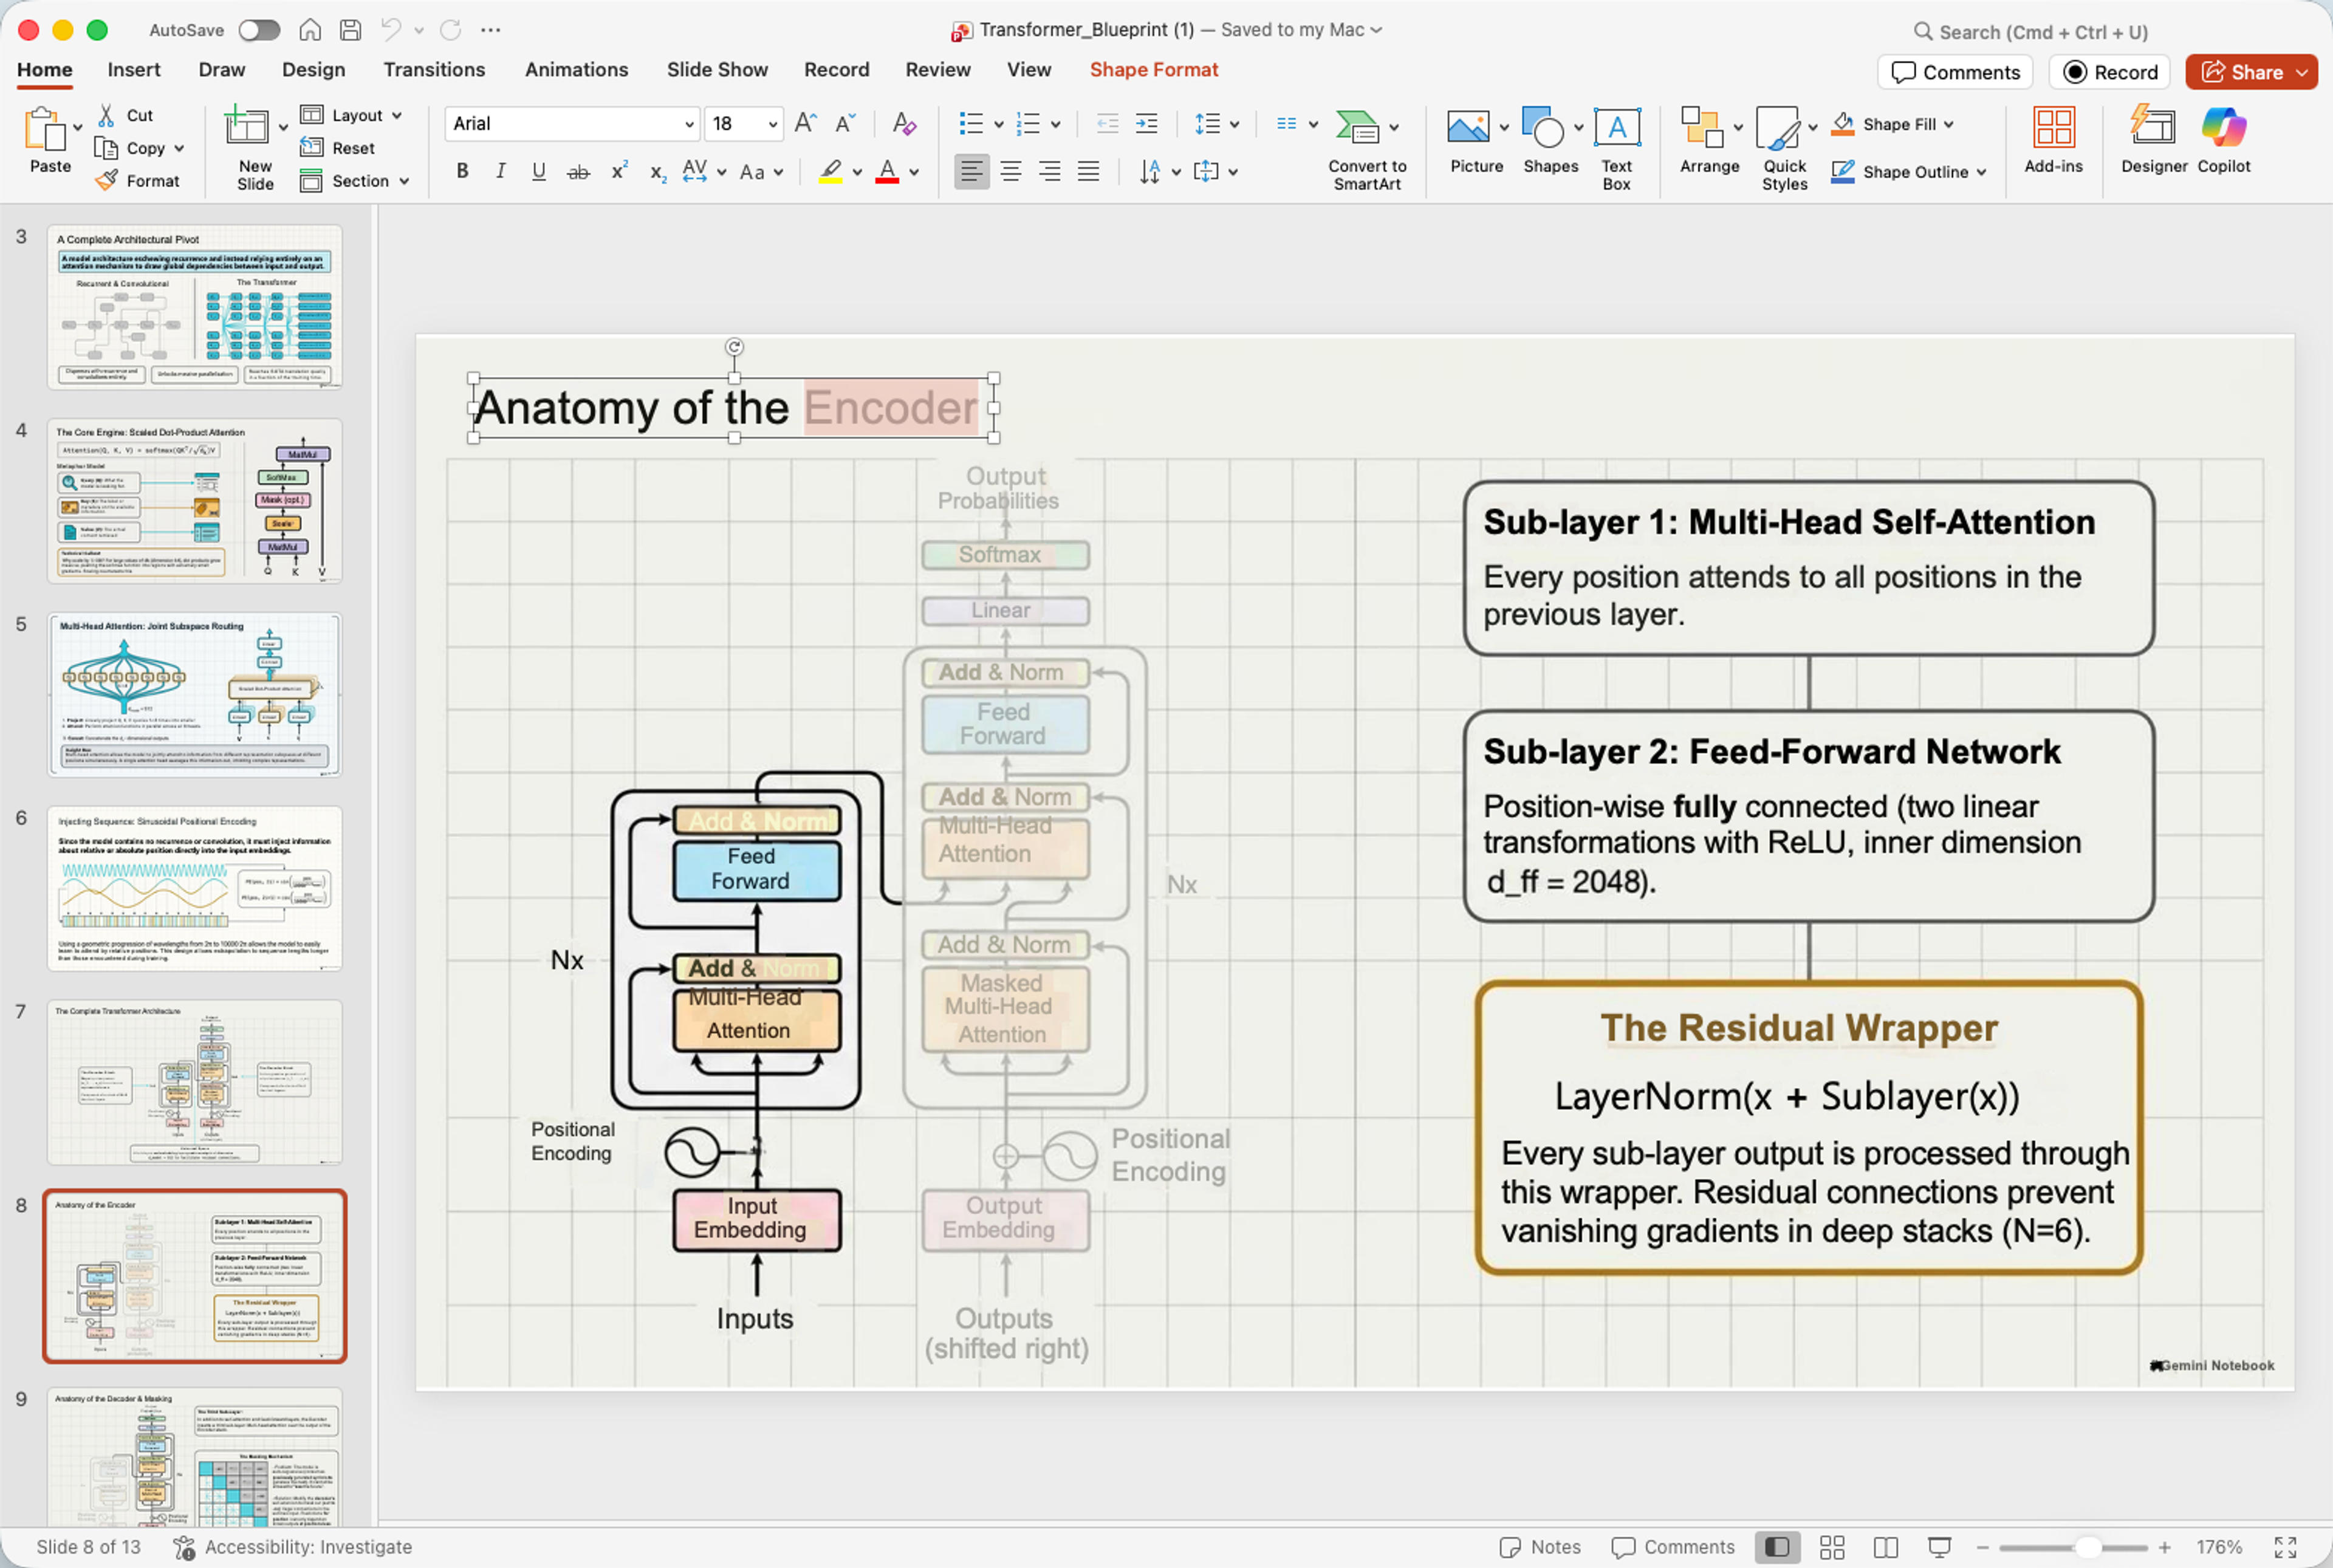The image size is (2333, 1568).
Task: Click the Format painter icon
Action: pos(106,181)
